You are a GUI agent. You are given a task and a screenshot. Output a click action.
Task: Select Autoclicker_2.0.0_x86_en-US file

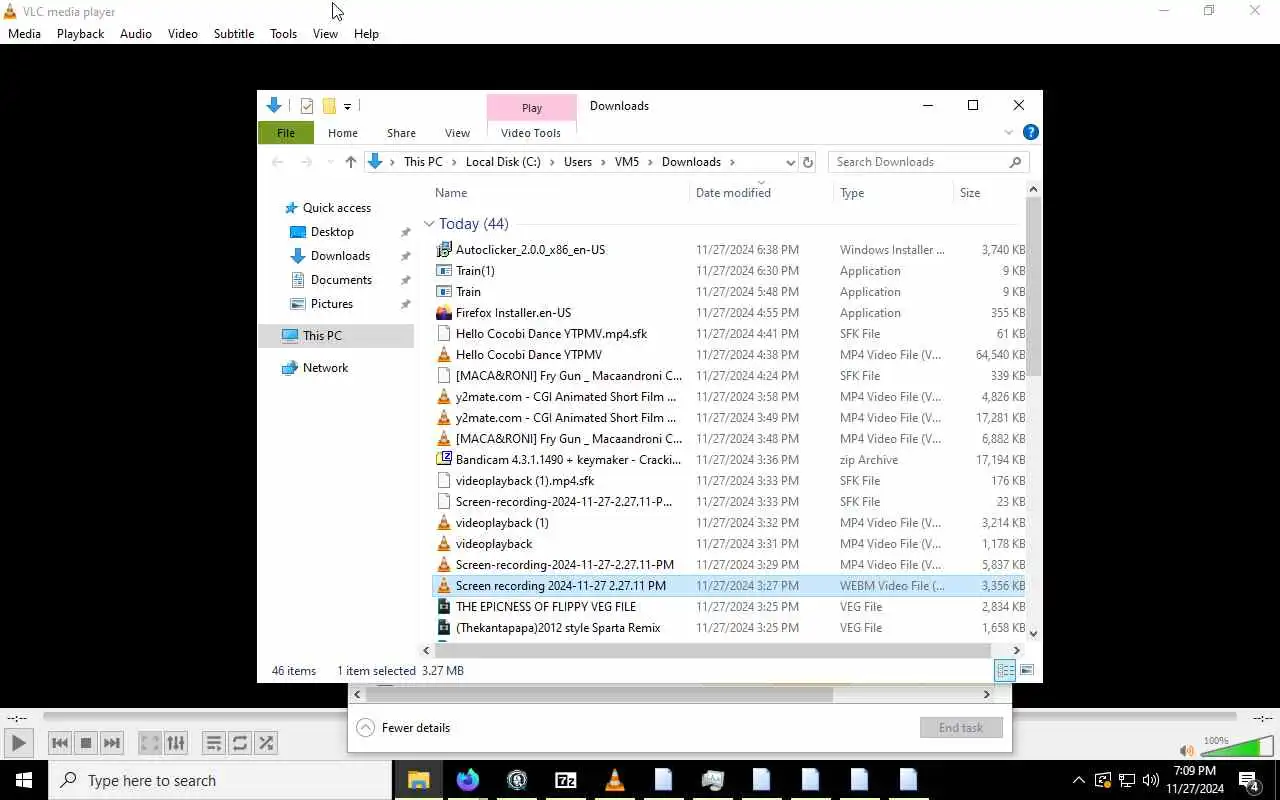[530, 250]
